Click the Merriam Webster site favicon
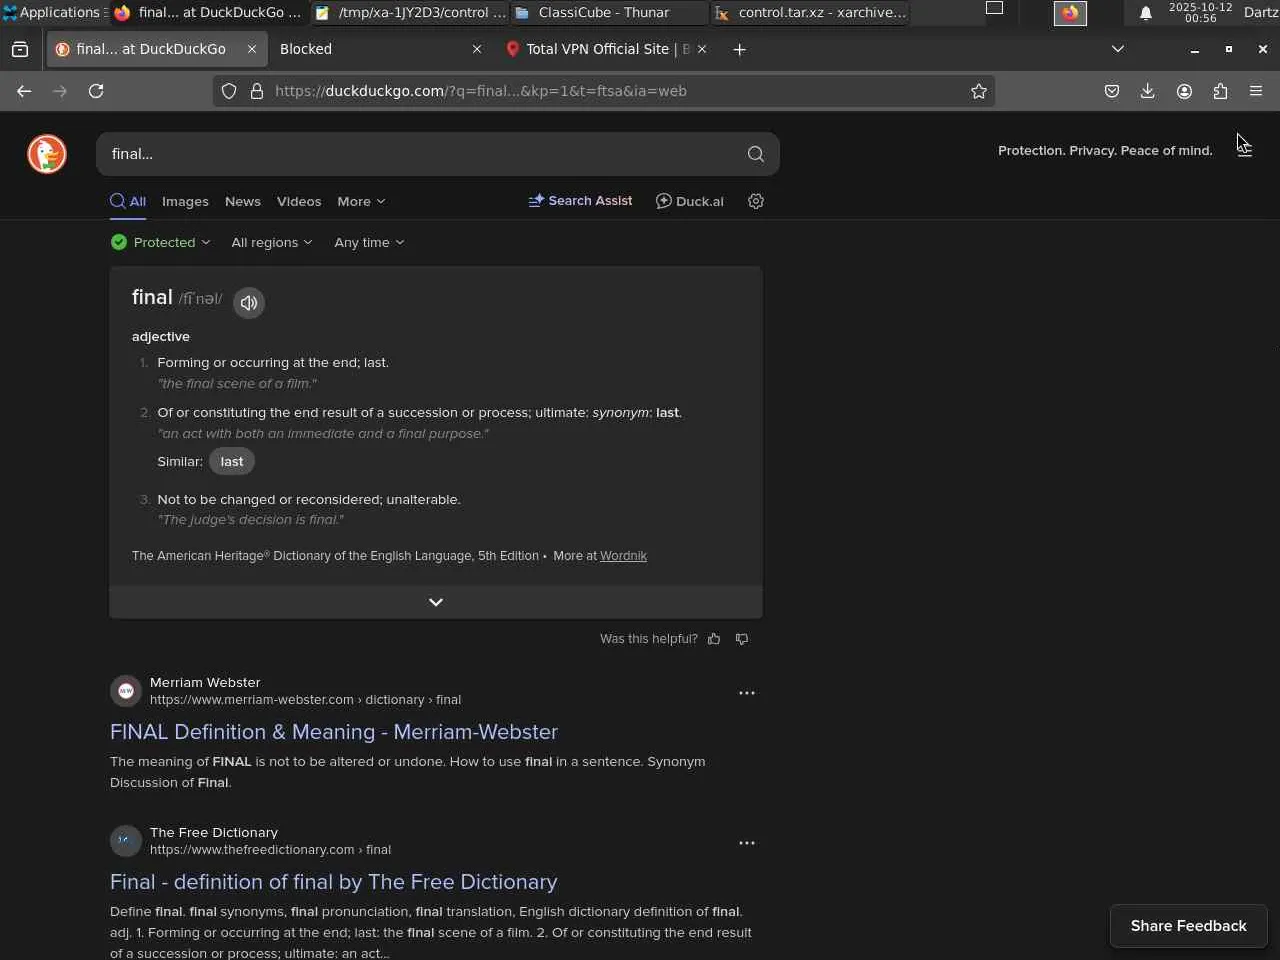The width and height of the screenshot is (1280, 960). click(126, 691)
